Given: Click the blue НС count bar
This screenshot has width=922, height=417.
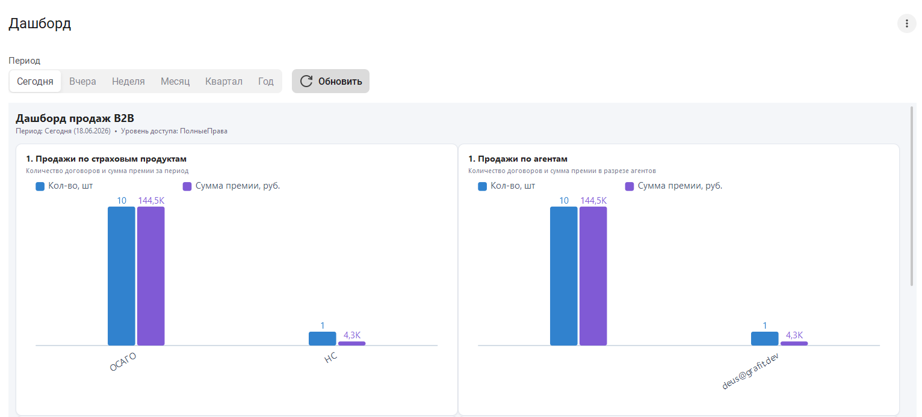Looking at the screenshot, I should 322,339.
